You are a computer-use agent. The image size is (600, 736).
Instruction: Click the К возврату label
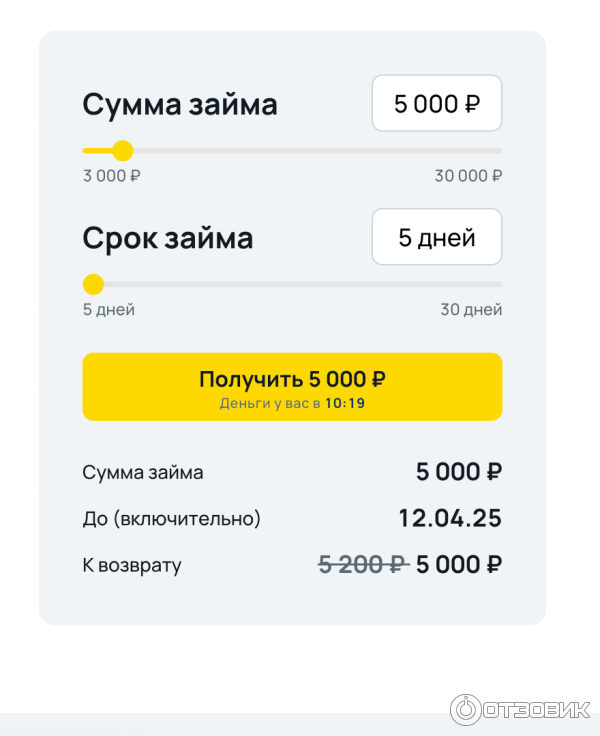click(132, 566)
